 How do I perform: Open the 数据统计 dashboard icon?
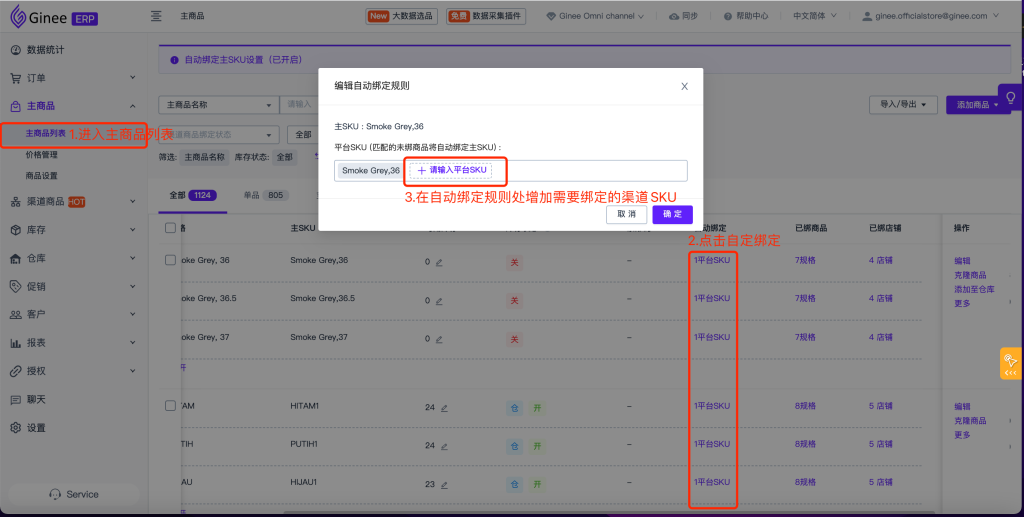(16, 49)
